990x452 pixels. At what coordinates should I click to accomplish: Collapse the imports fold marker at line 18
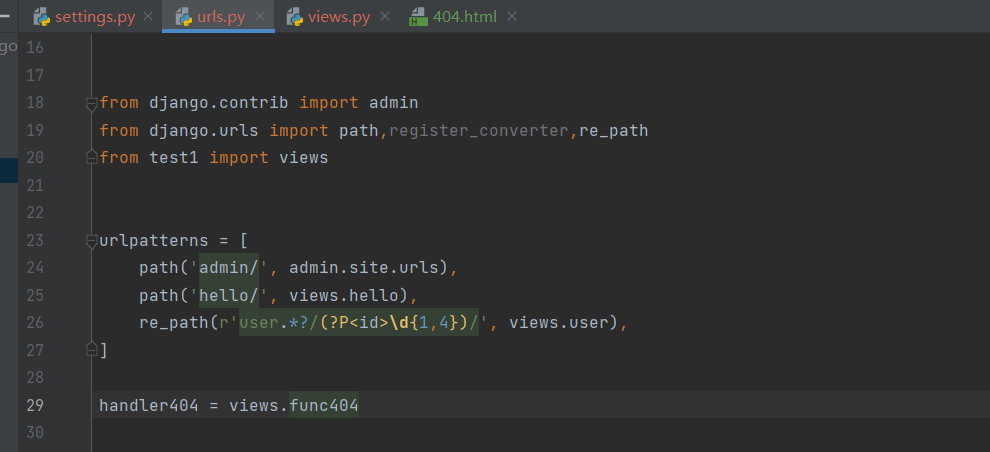(x=92, y=104)
